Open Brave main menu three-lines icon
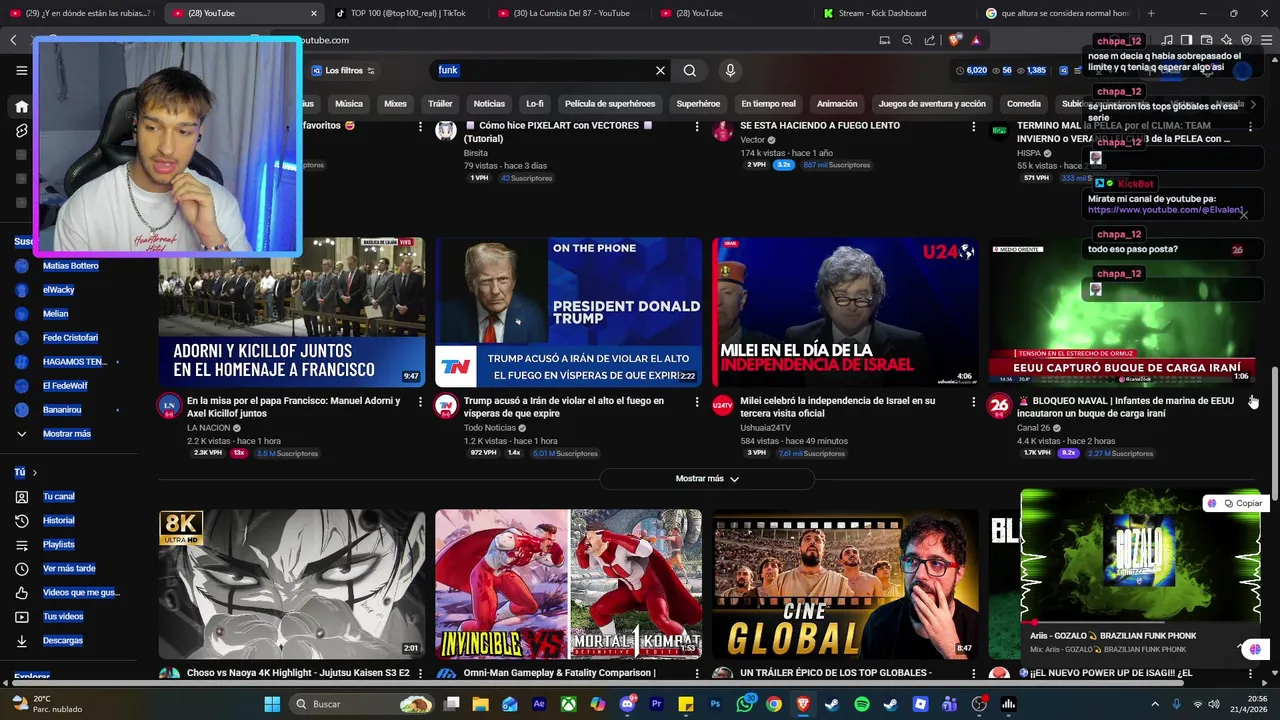Image resolution: width=1280 pixels, height=720 pixels. 1267,40
